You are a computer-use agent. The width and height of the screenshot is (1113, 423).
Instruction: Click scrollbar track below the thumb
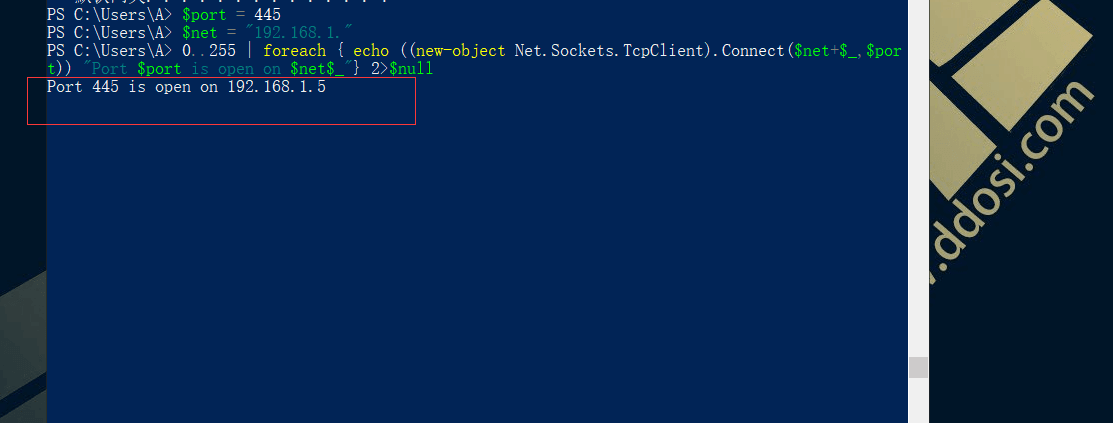coord(919,400)
